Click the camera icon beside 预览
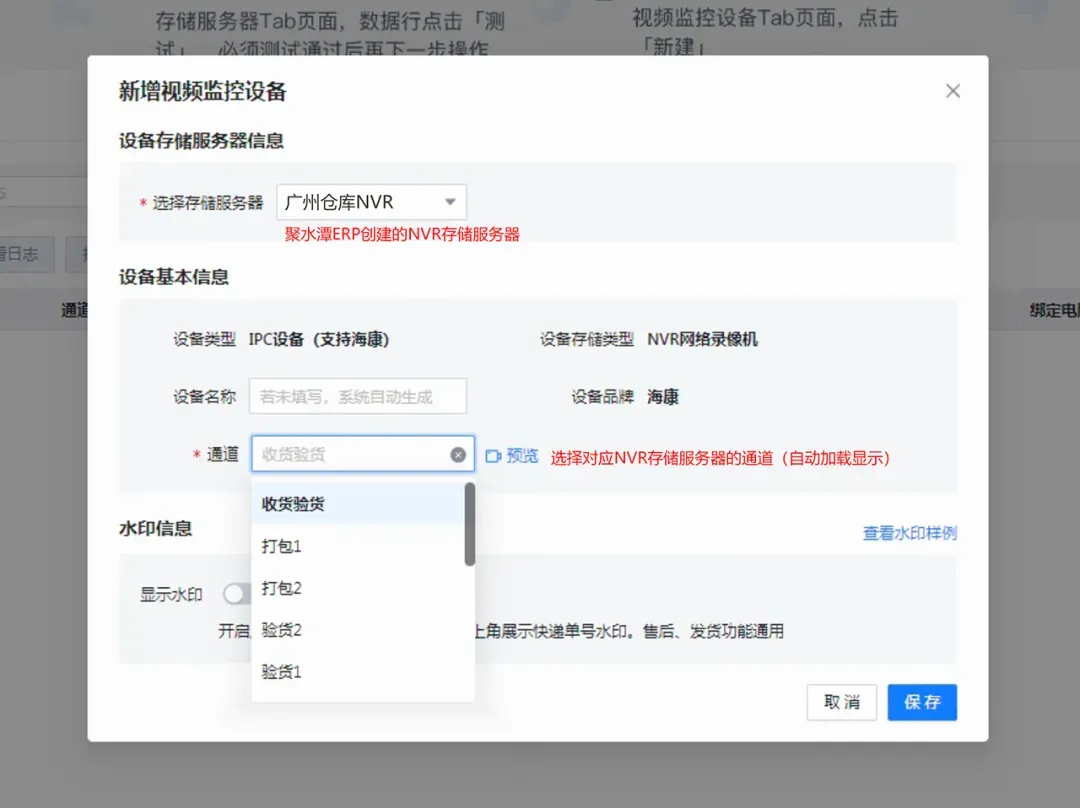Screen dimensions: 1080x808 pyautogui.click(x=492, y=456)
